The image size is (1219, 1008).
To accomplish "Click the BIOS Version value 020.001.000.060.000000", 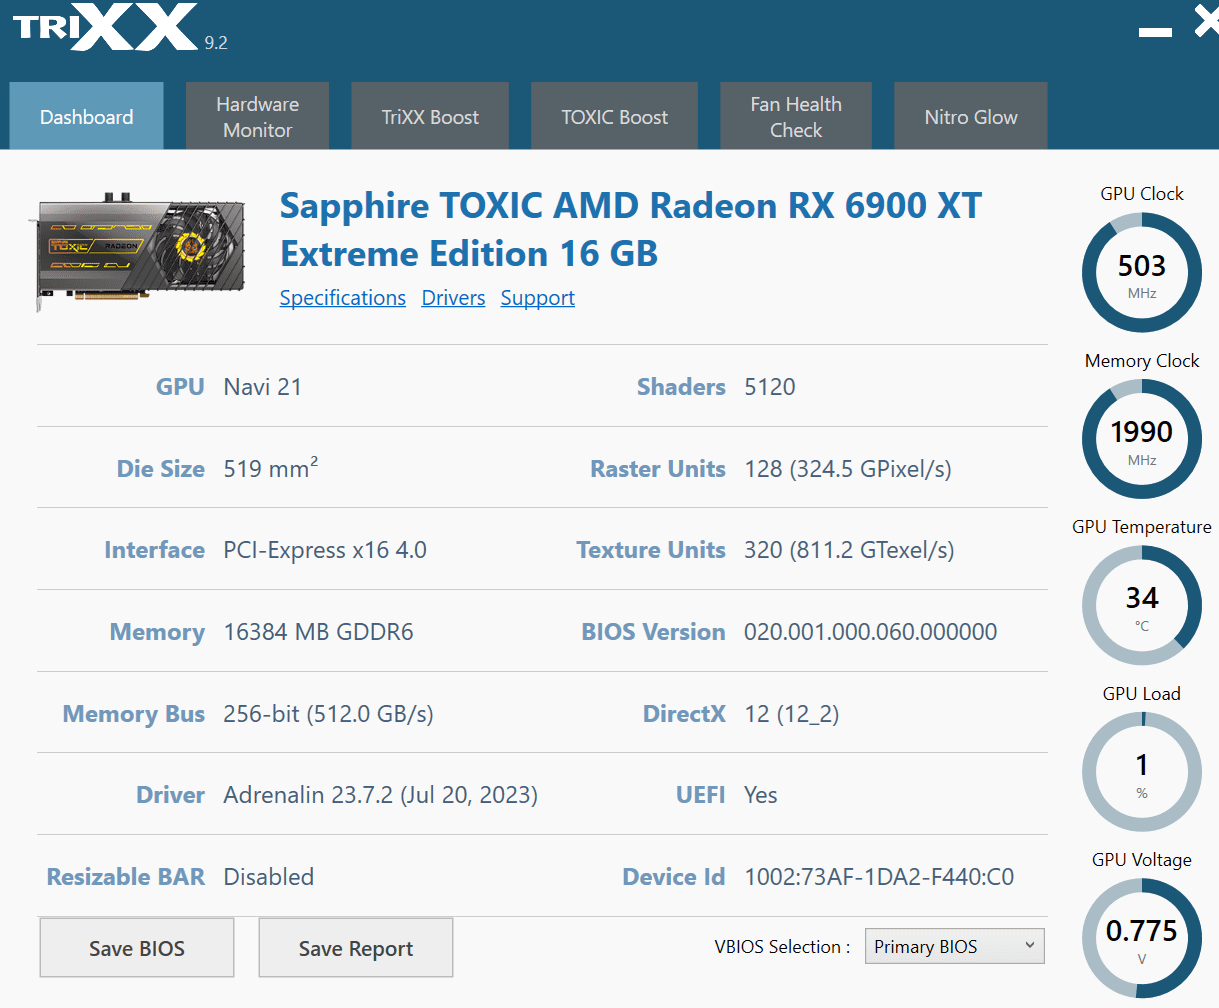I will pos(870,632).
